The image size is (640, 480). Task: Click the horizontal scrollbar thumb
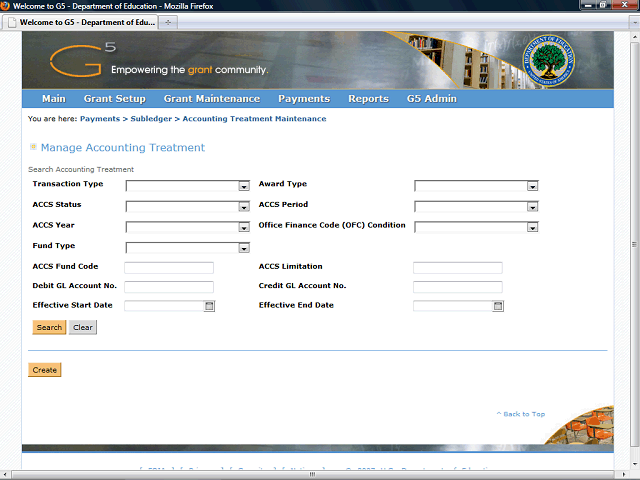pos(313,474)
